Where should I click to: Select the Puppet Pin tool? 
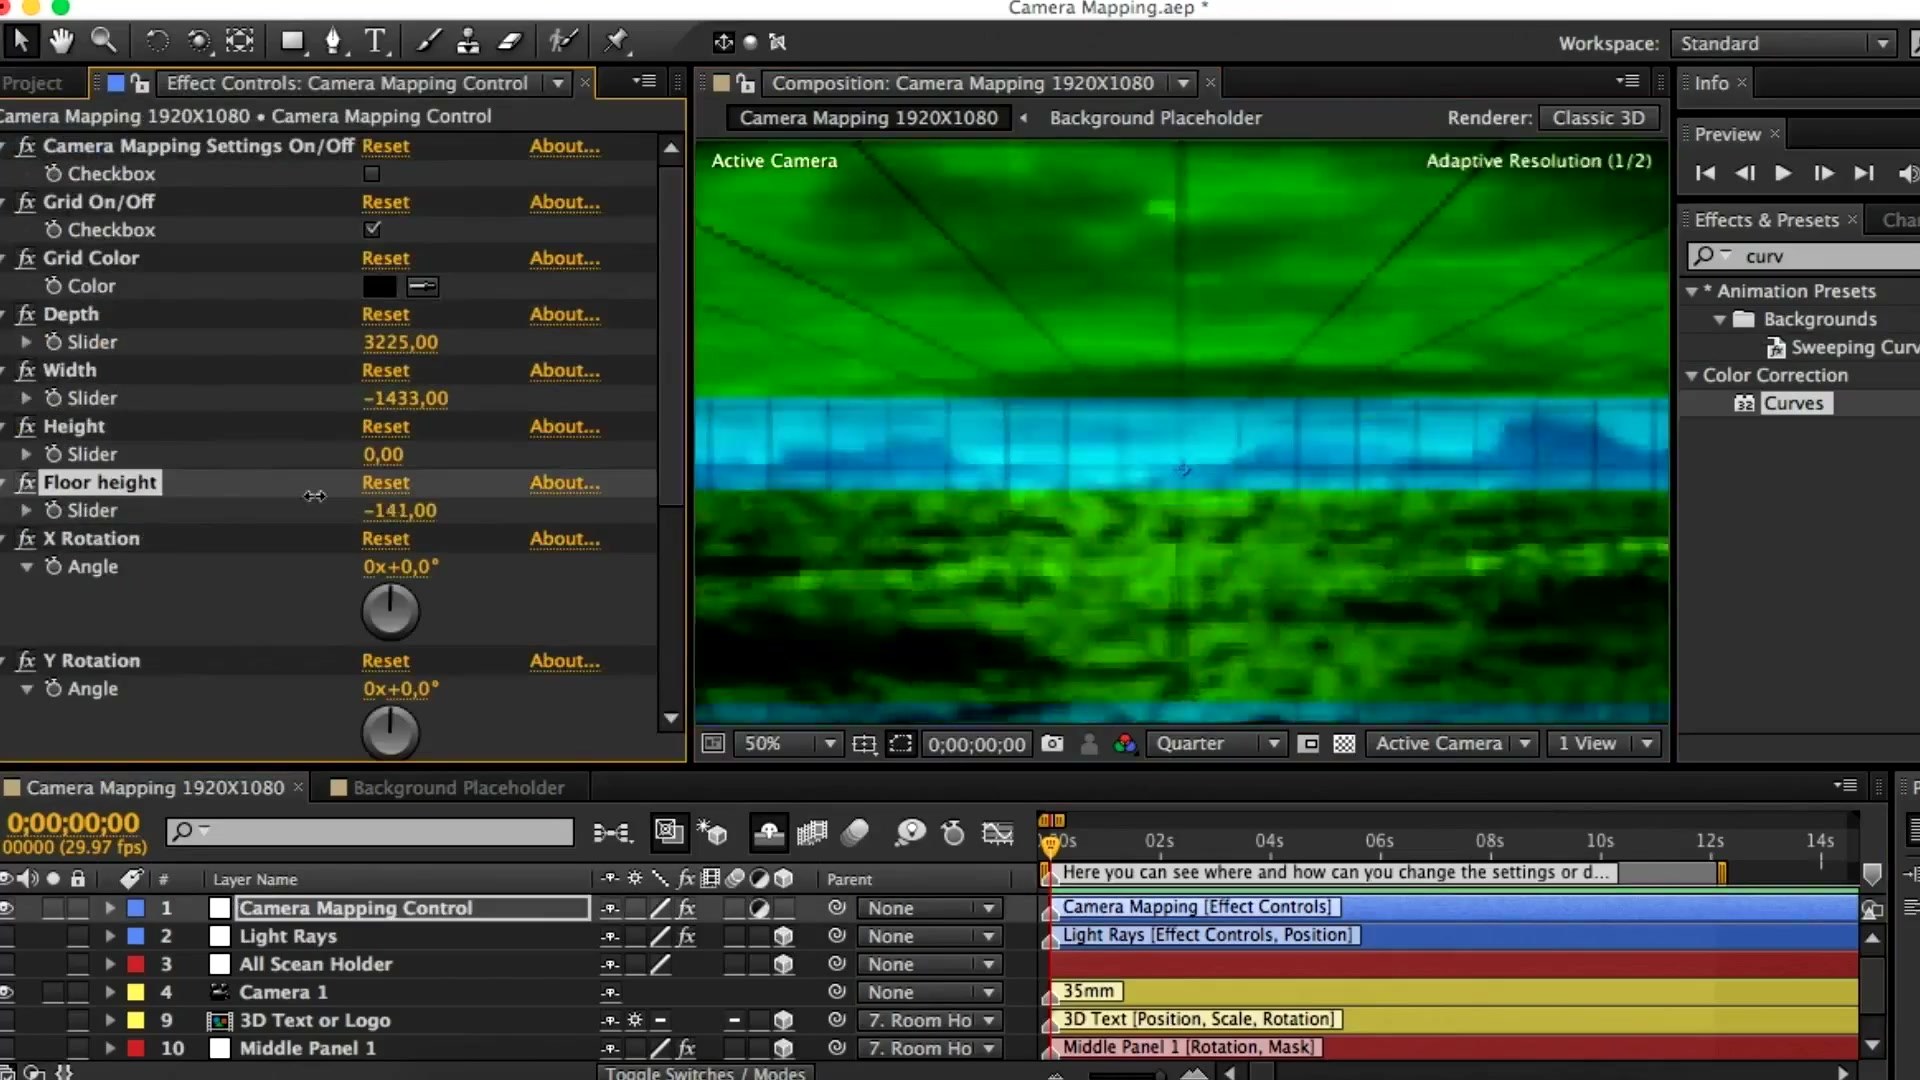(x=616, y=41)
